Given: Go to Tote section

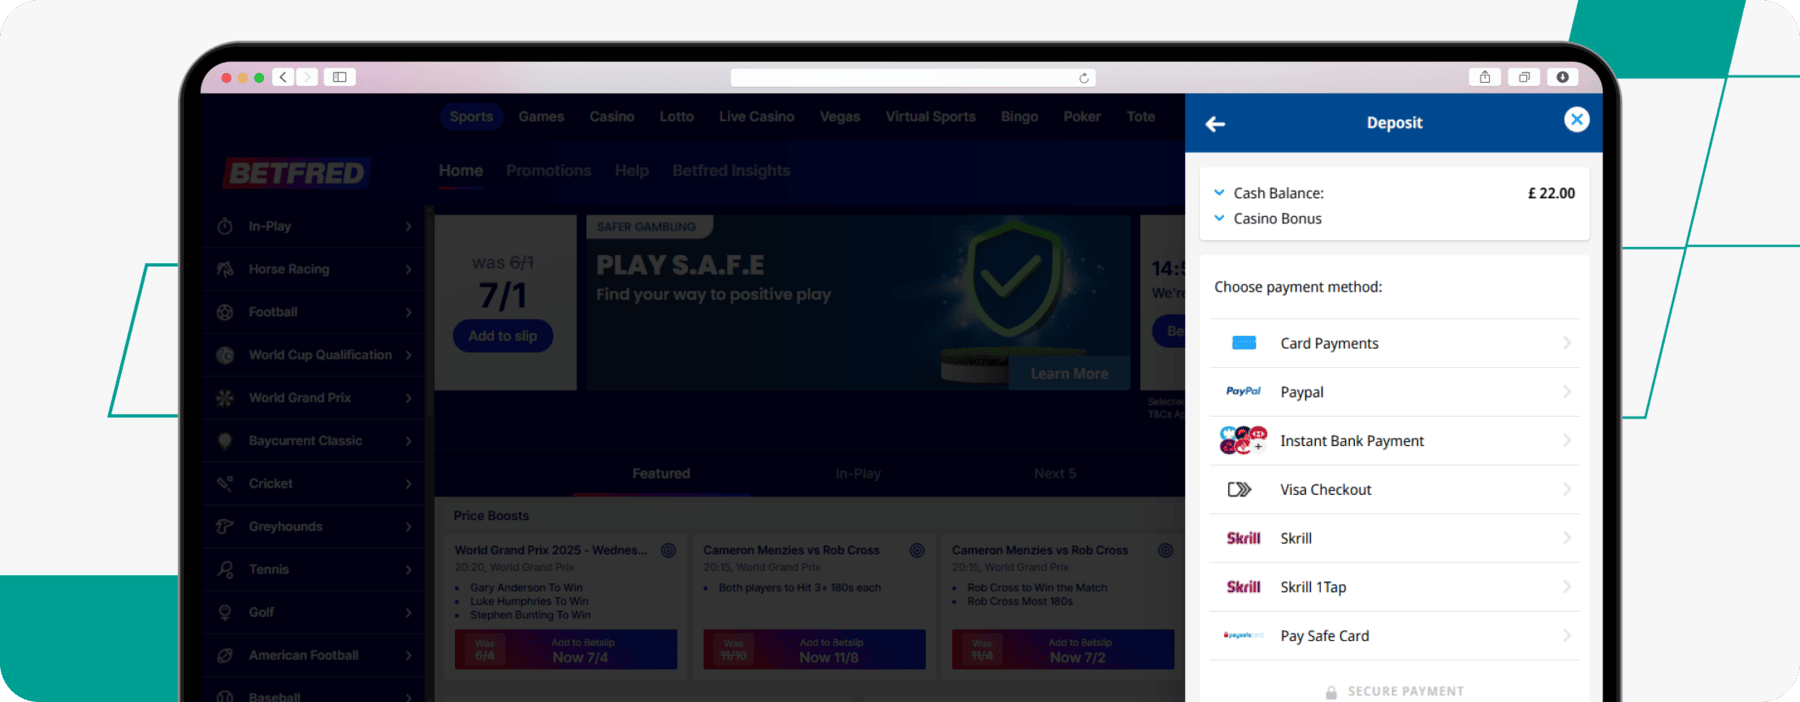Looking at the screenshot, I should 1140,117.
